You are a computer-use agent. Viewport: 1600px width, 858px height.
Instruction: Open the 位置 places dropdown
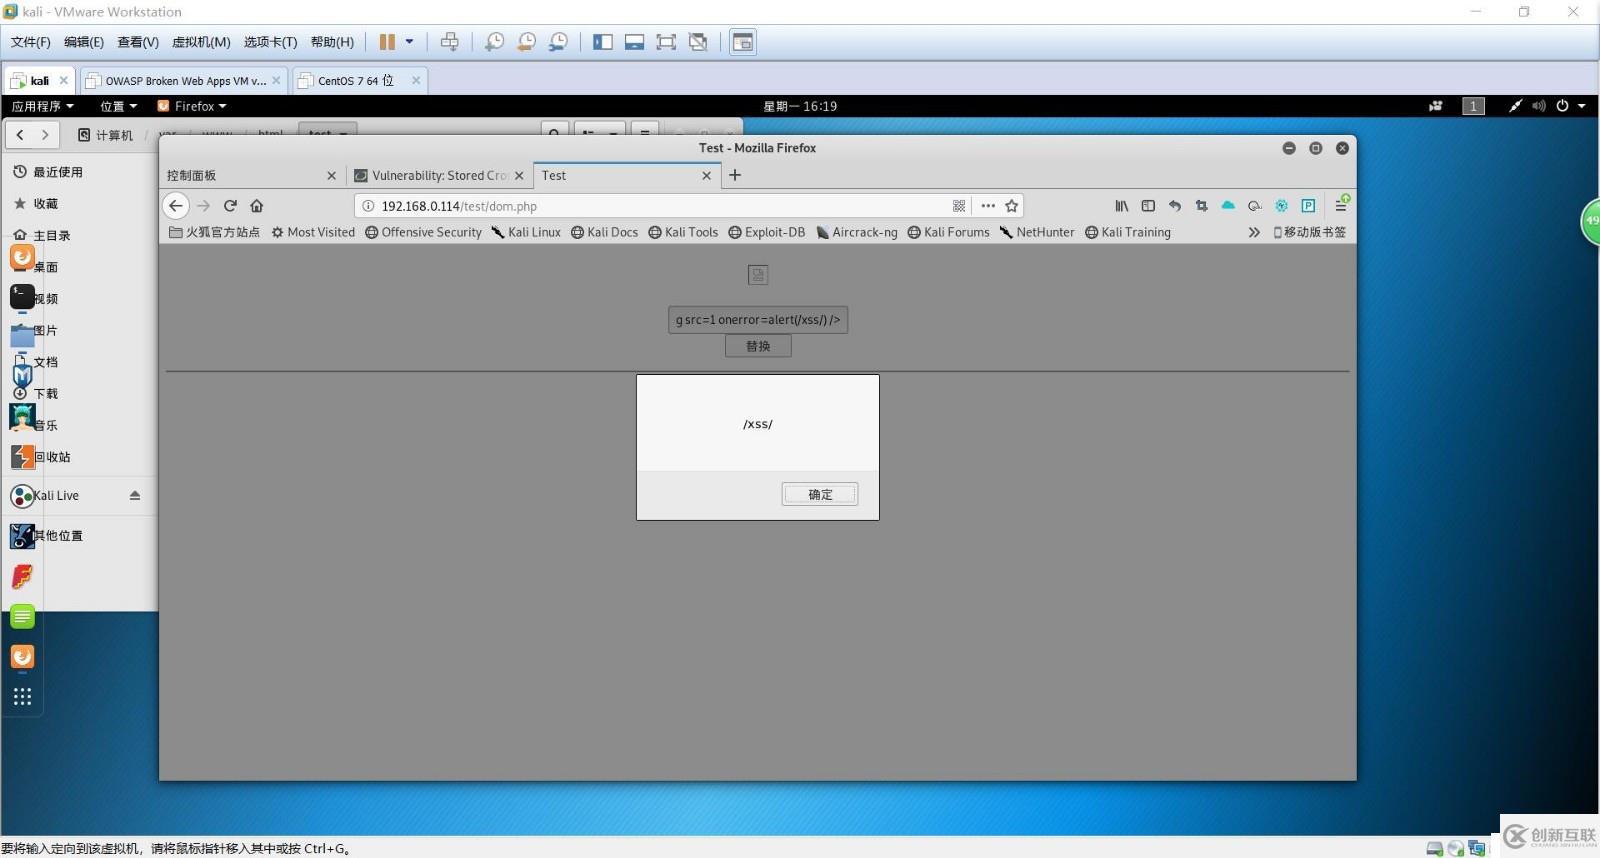[x=118, y=106]
